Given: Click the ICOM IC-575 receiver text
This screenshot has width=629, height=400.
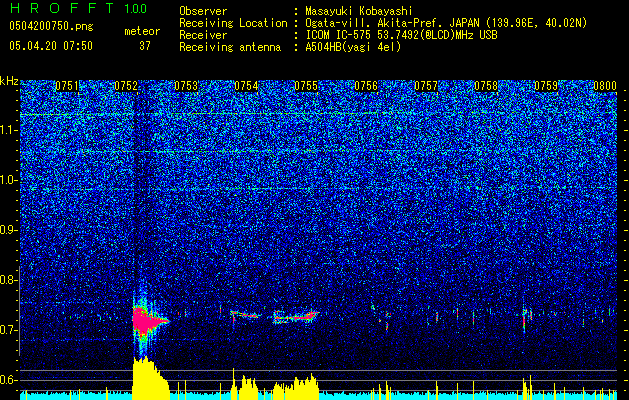Looking at the screenshot, I should coord(401,35).
